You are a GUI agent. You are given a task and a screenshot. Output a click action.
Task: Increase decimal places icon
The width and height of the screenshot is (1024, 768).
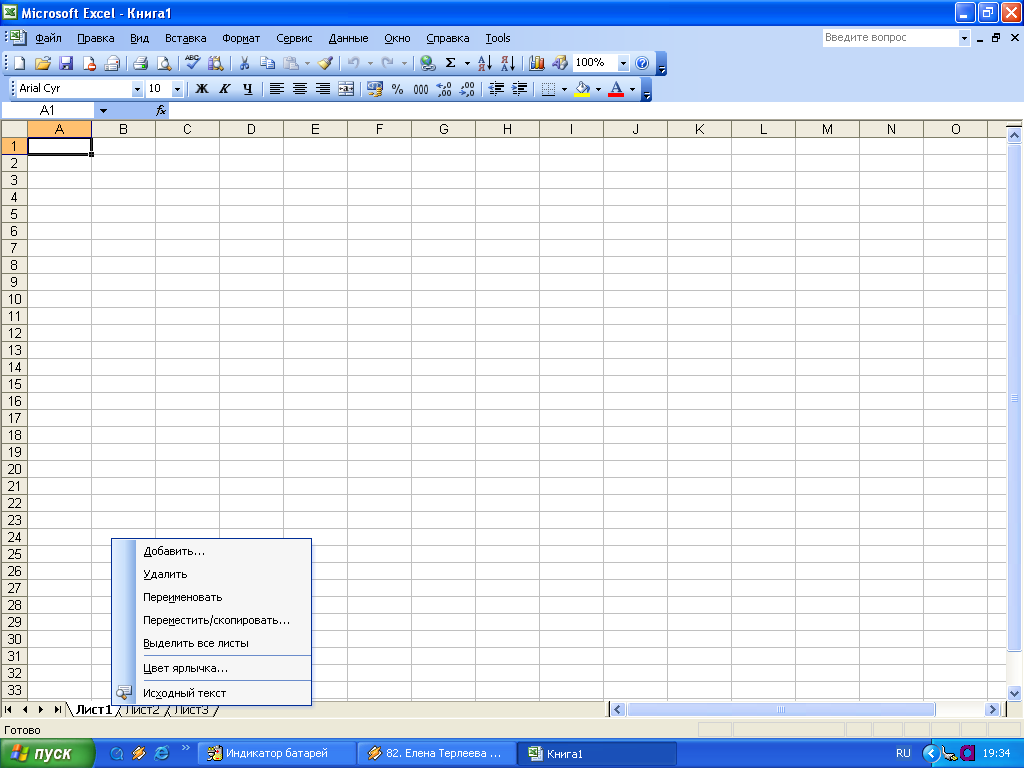coord(444,89)
